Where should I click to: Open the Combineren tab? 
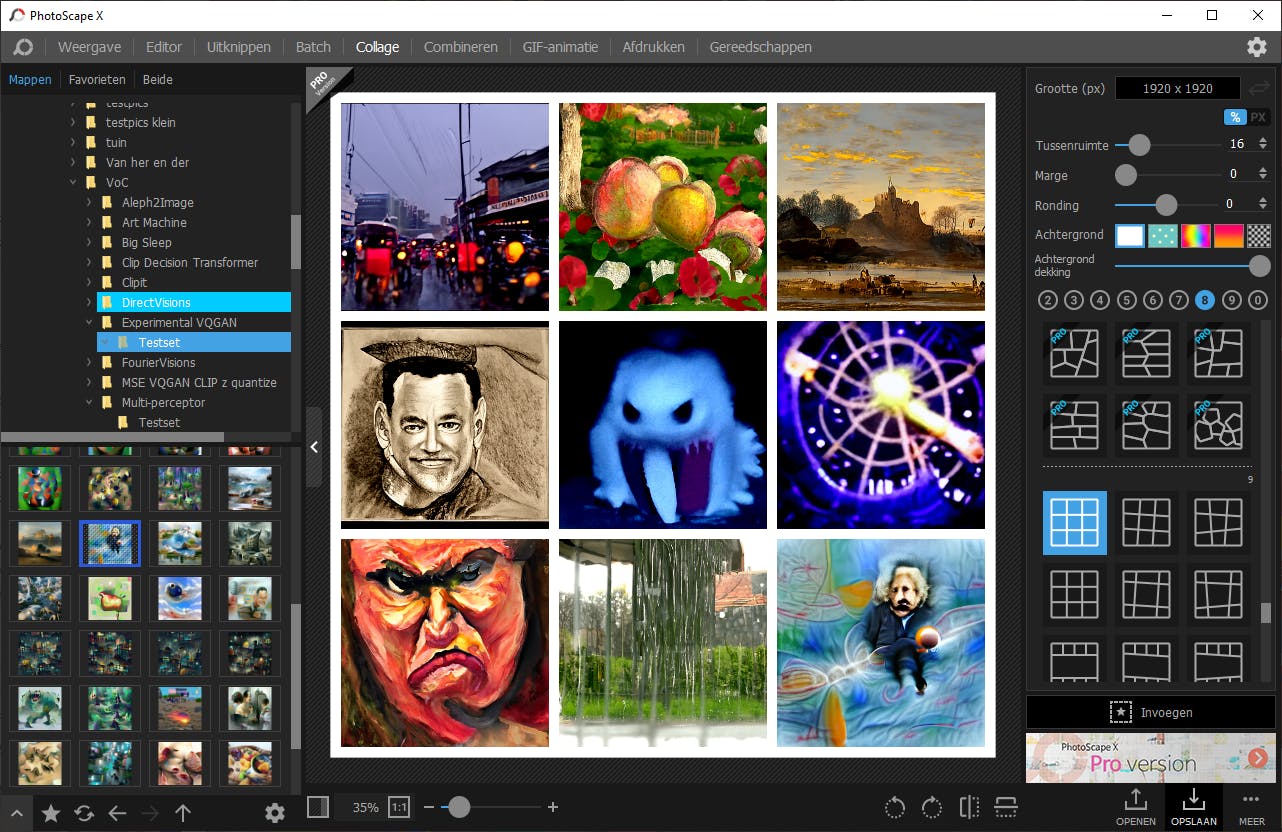pyautogui.click(x=461, y=47)
